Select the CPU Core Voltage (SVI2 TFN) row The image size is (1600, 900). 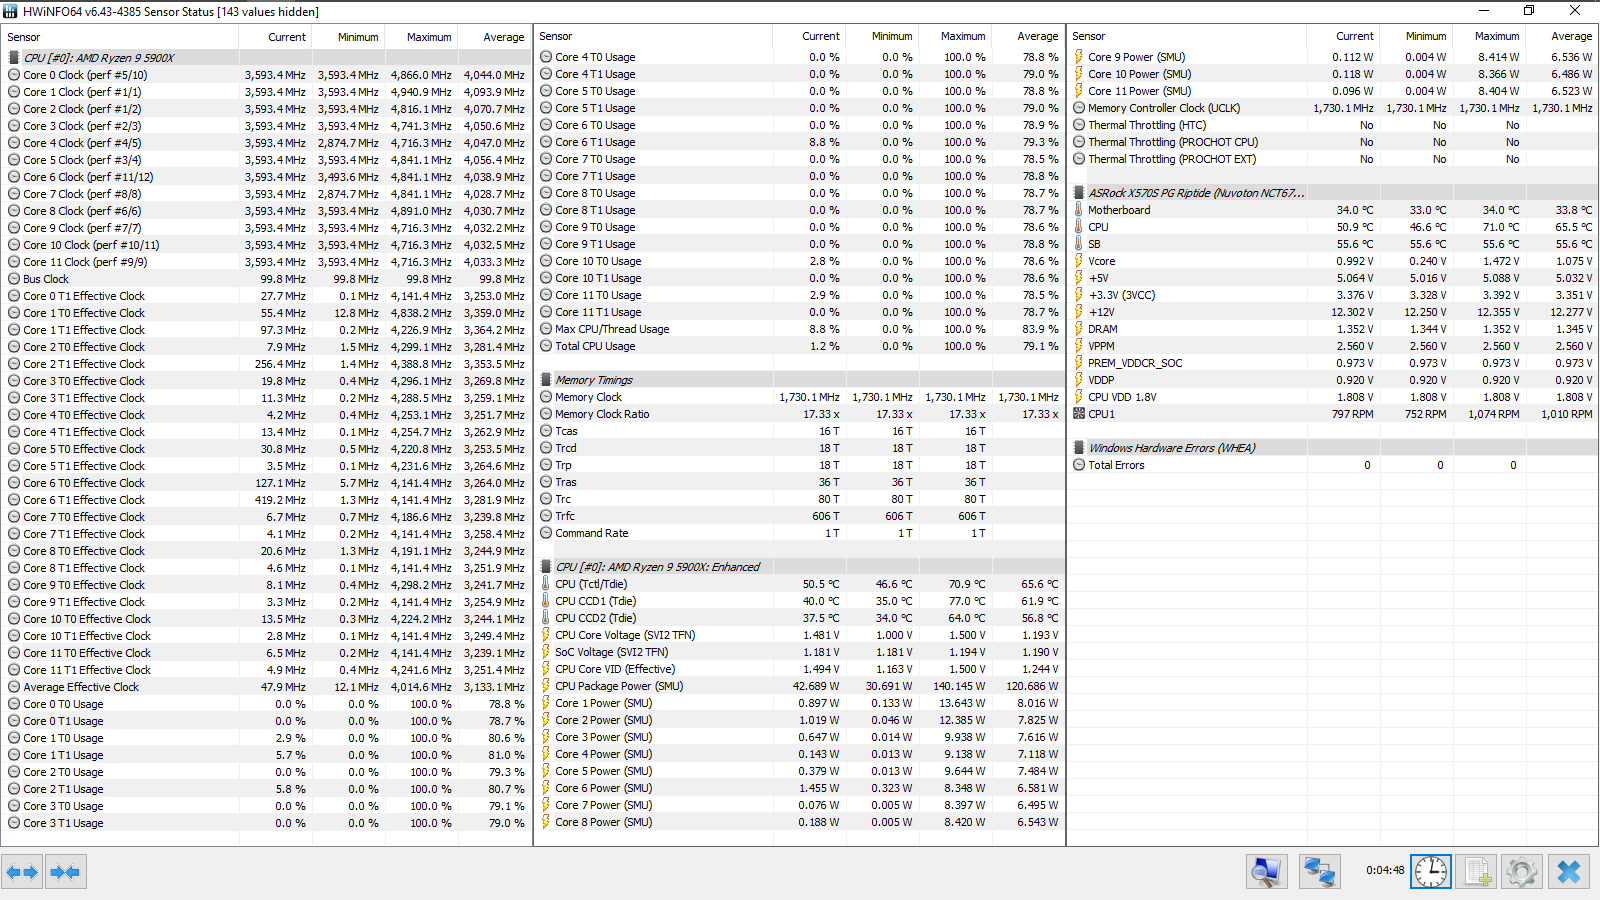point(799,635)
